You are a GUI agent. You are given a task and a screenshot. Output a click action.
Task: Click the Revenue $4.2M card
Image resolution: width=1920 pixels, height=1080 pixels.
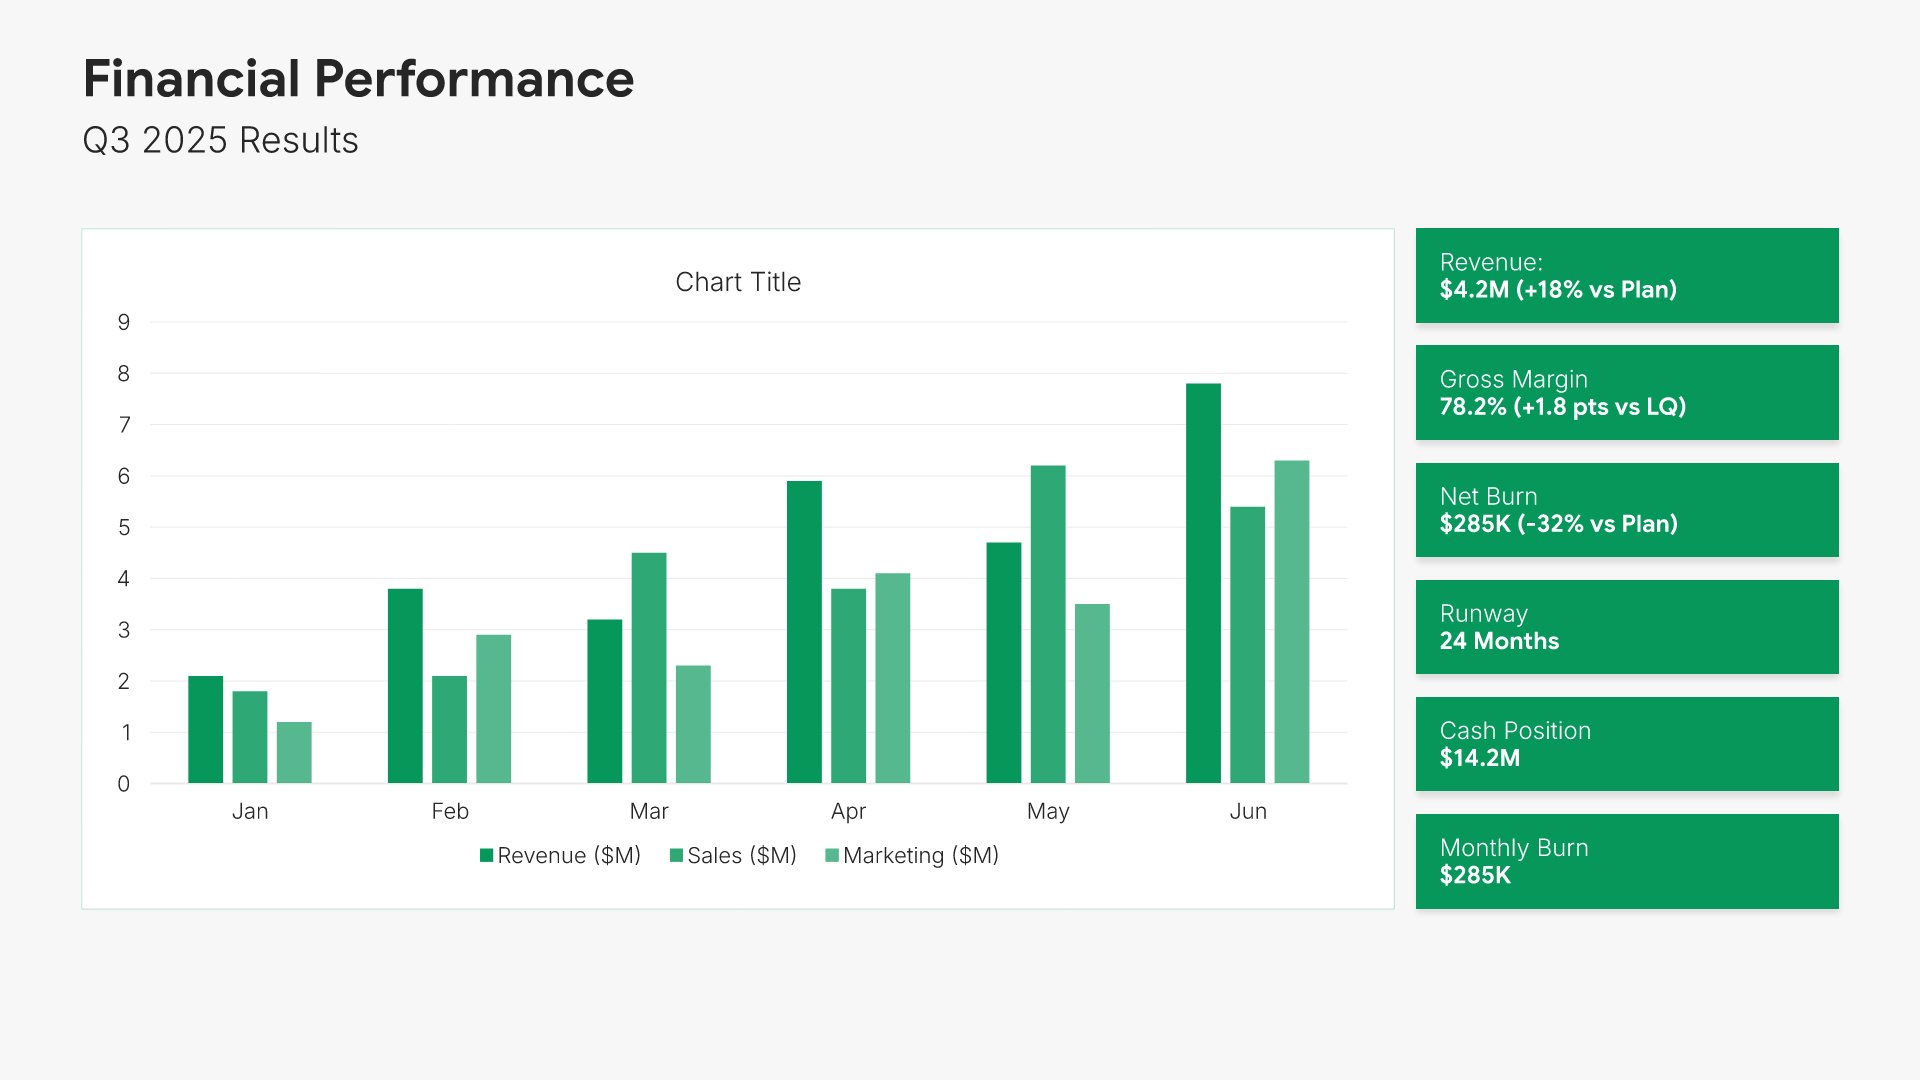coord(1627,276)
